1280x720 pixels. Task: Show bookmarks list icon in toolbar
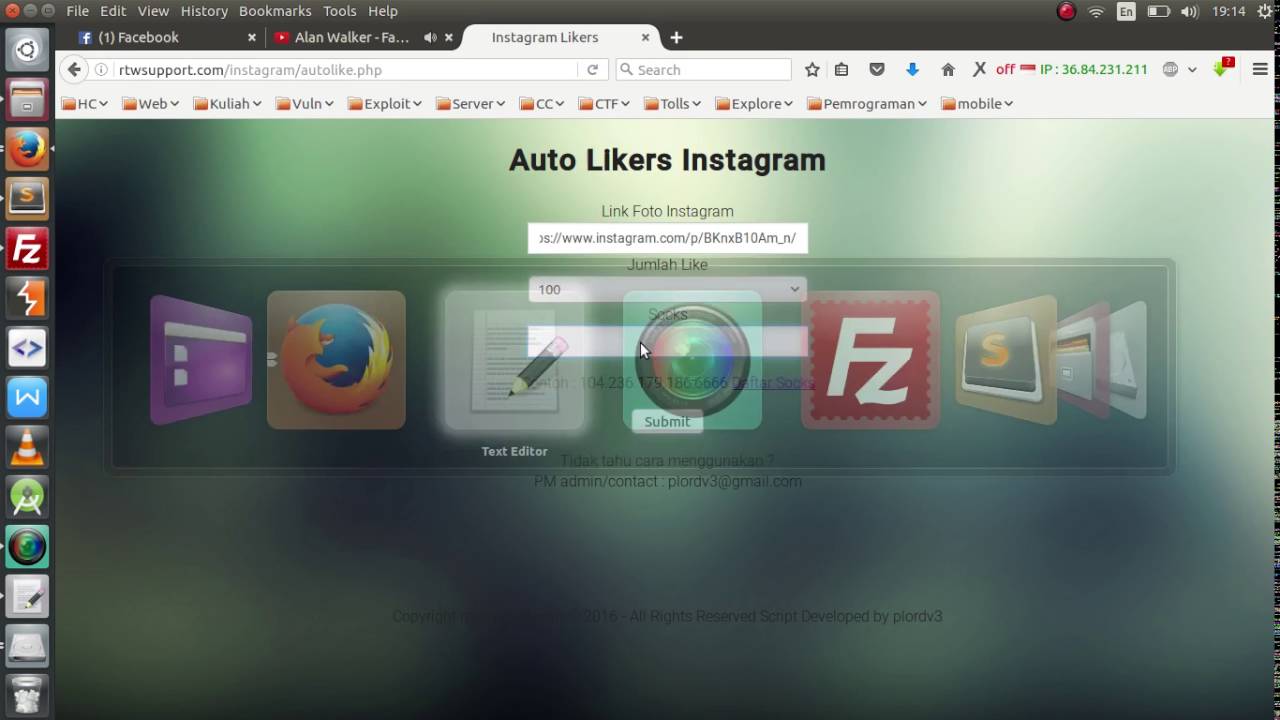[x=842, y=70]
